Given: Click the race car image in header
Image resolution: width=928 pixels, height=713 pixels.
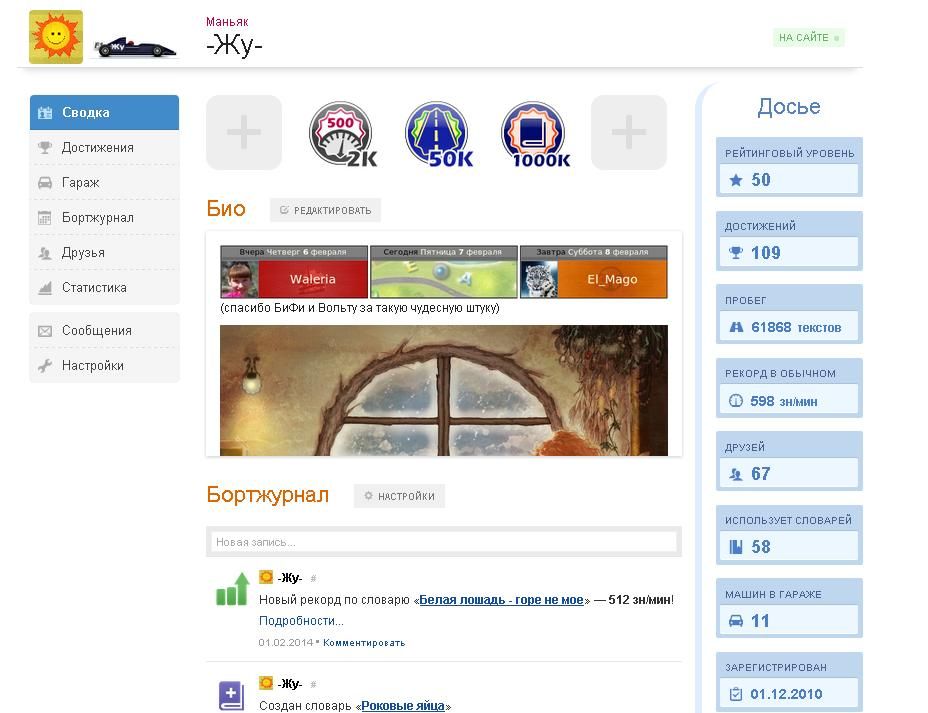Looking at the screenshot, I should click(x=134, y=47).
